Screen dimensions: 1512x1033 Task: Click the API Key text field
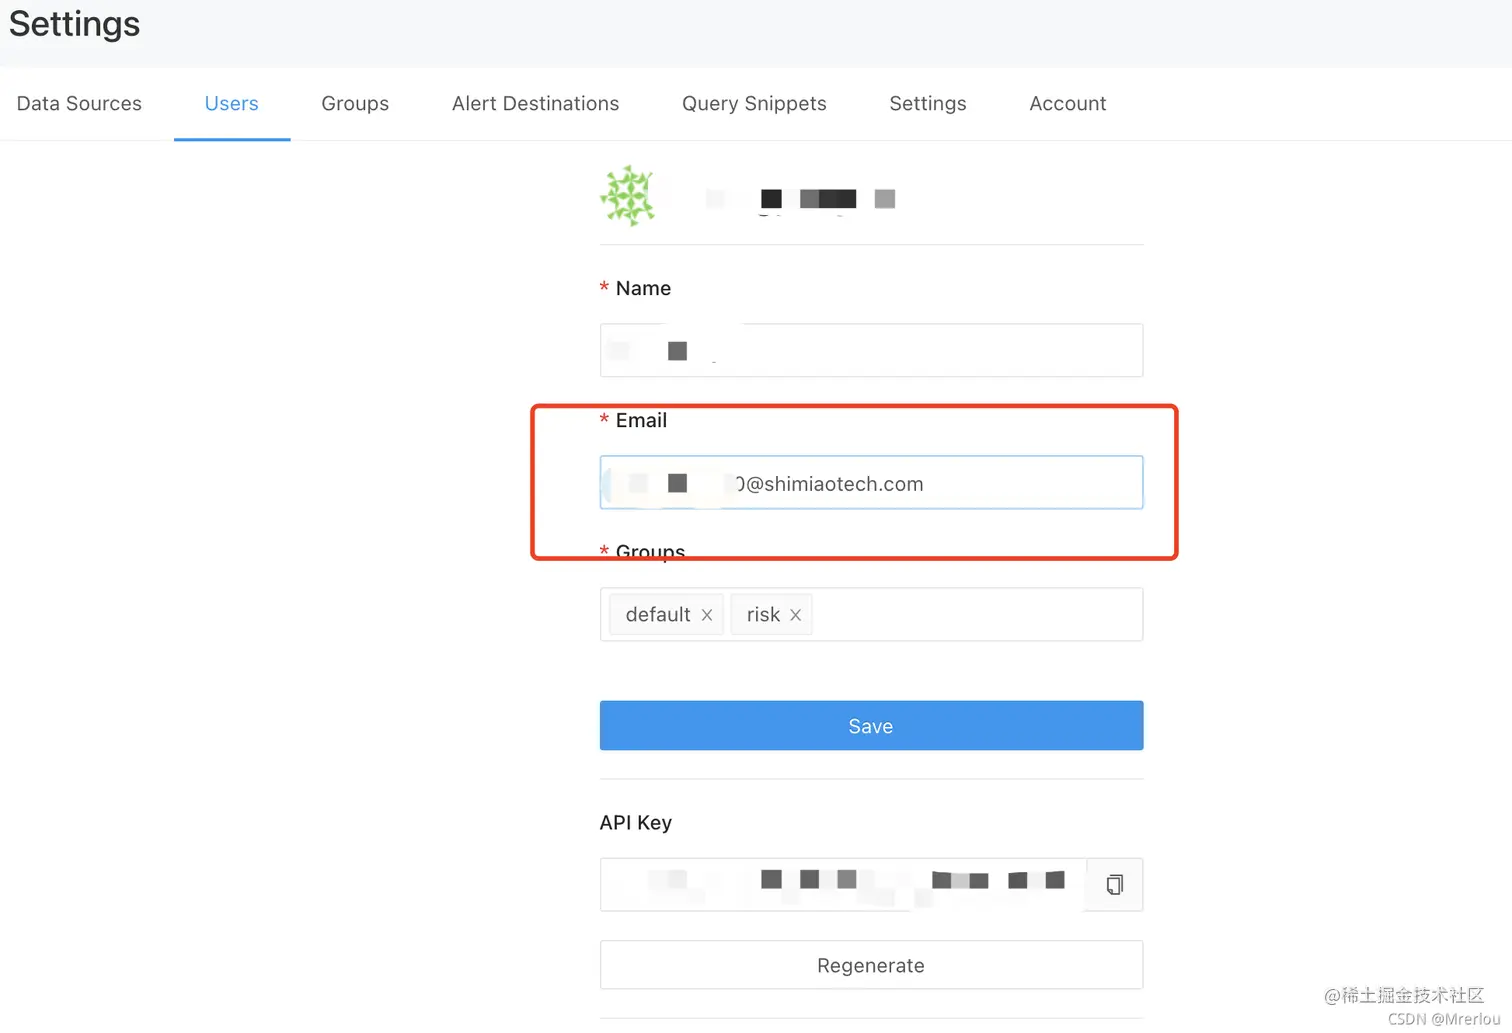click(843, 884)
